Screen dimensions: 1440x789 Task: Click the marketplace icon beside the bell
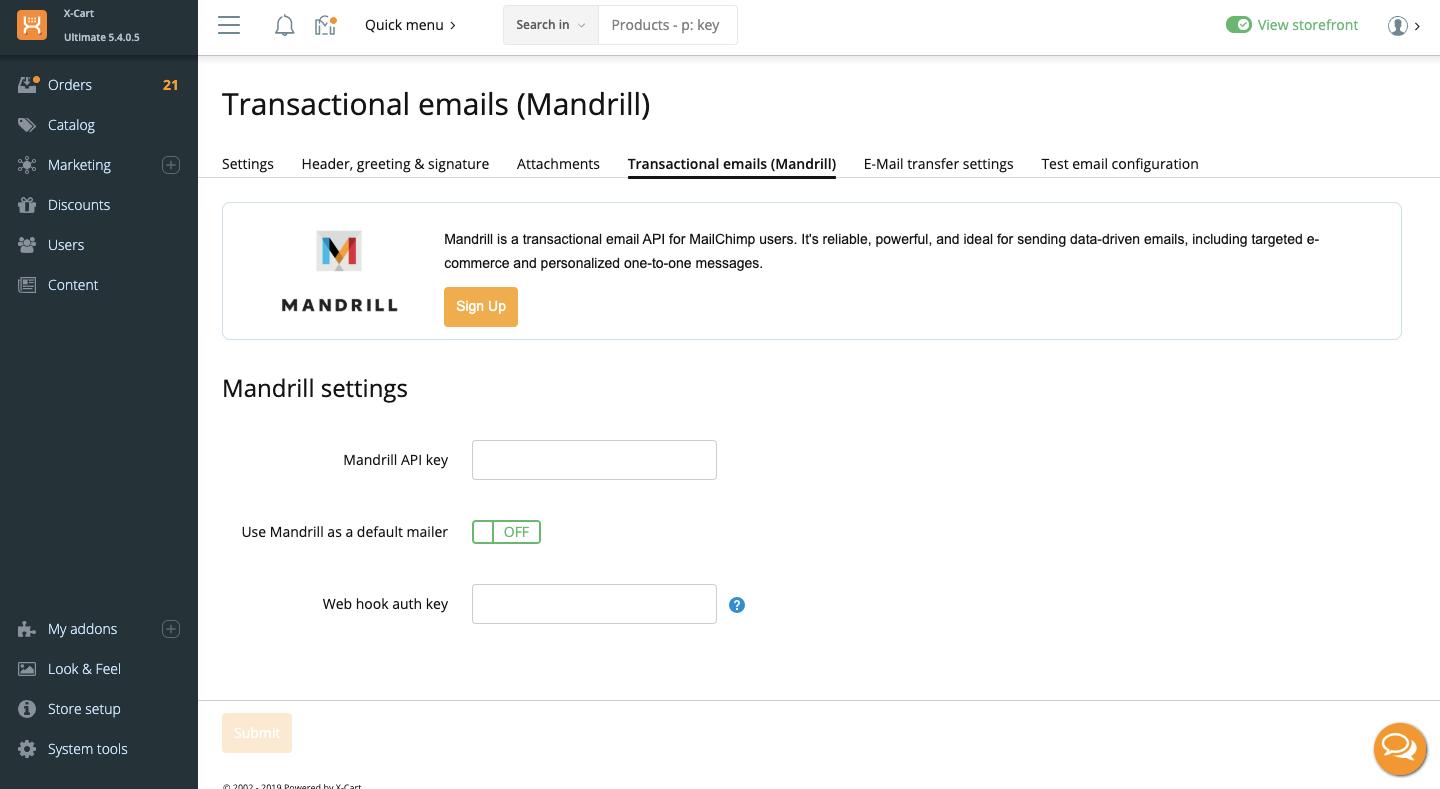pyautogui.click(x=325, y=25)
